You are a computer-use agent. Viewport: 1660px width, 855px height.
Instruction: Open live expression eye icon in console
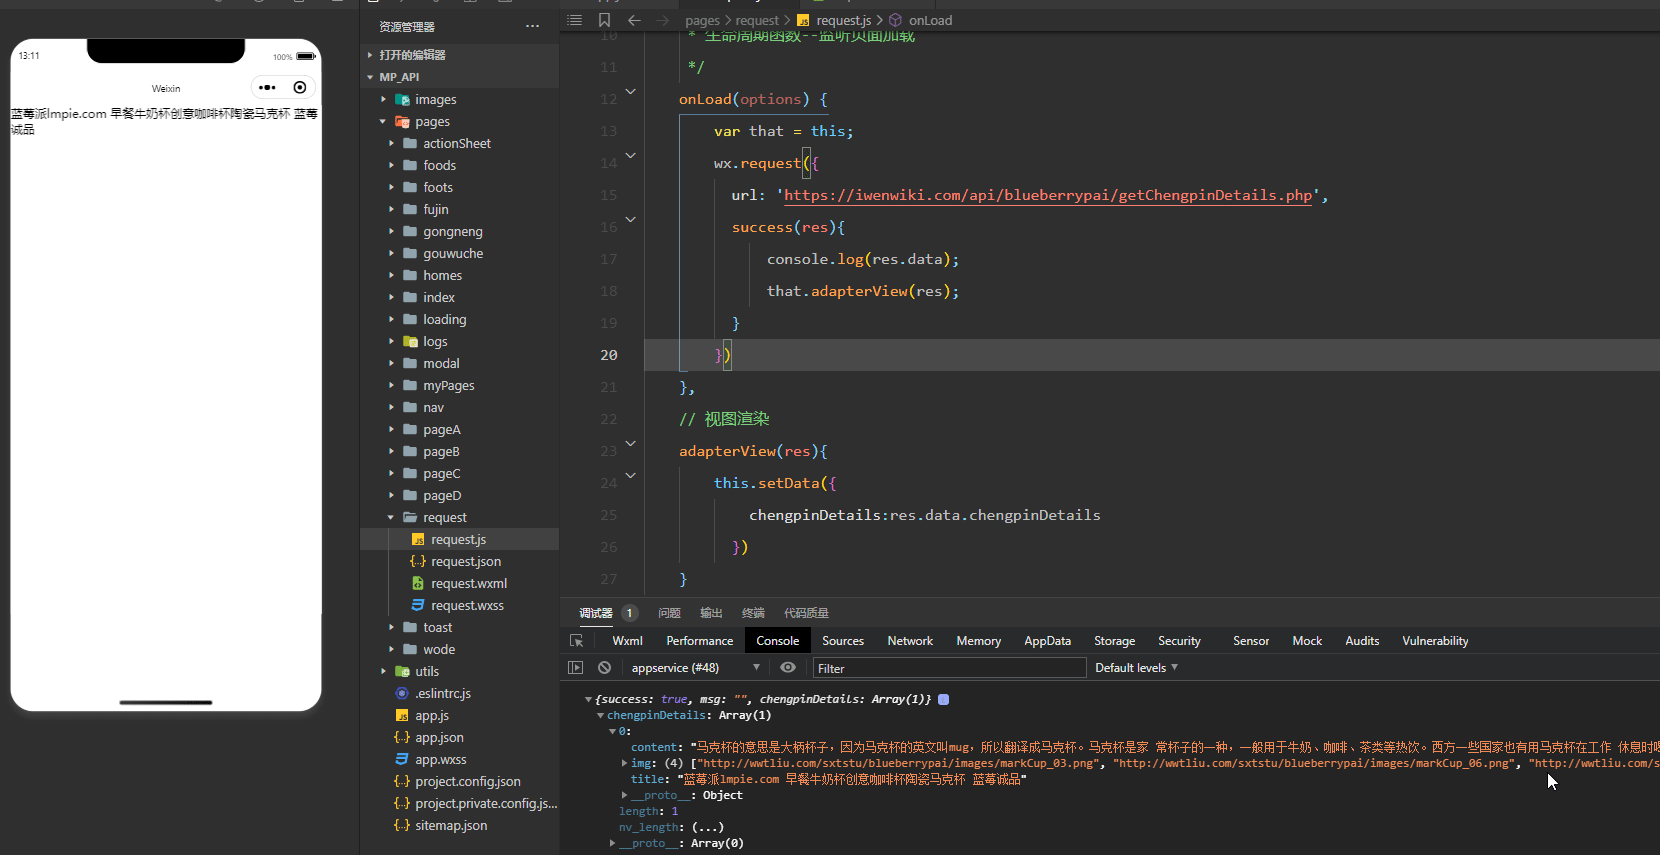click(x=788, y=668)
